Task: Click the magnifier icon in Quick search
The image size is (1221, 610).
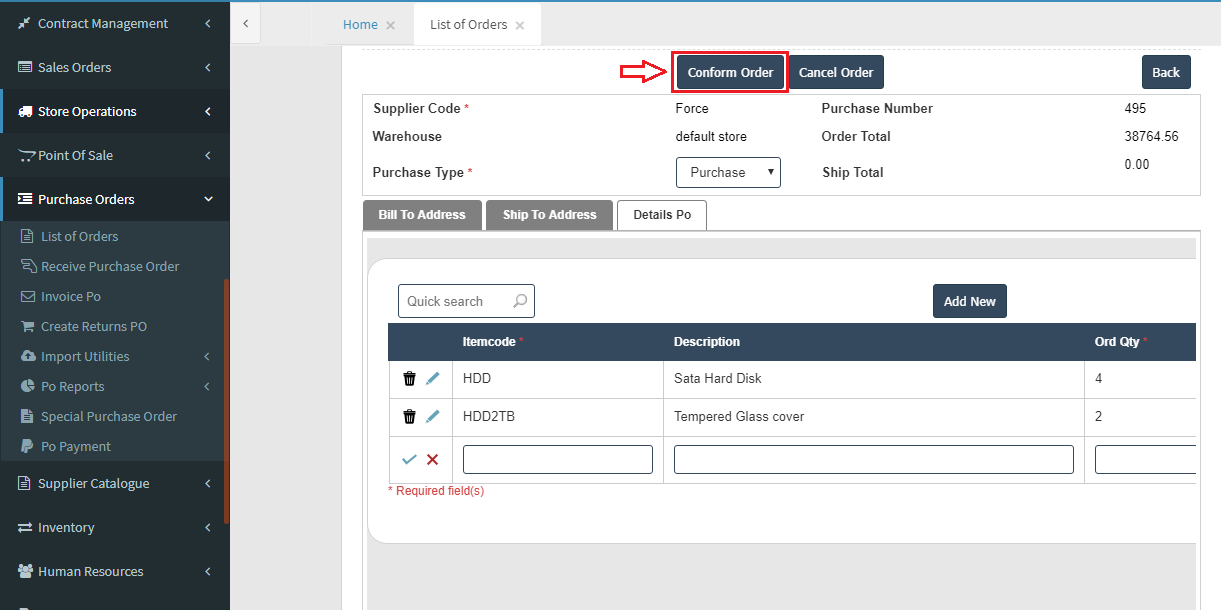Action: click(x=520, y=301)
